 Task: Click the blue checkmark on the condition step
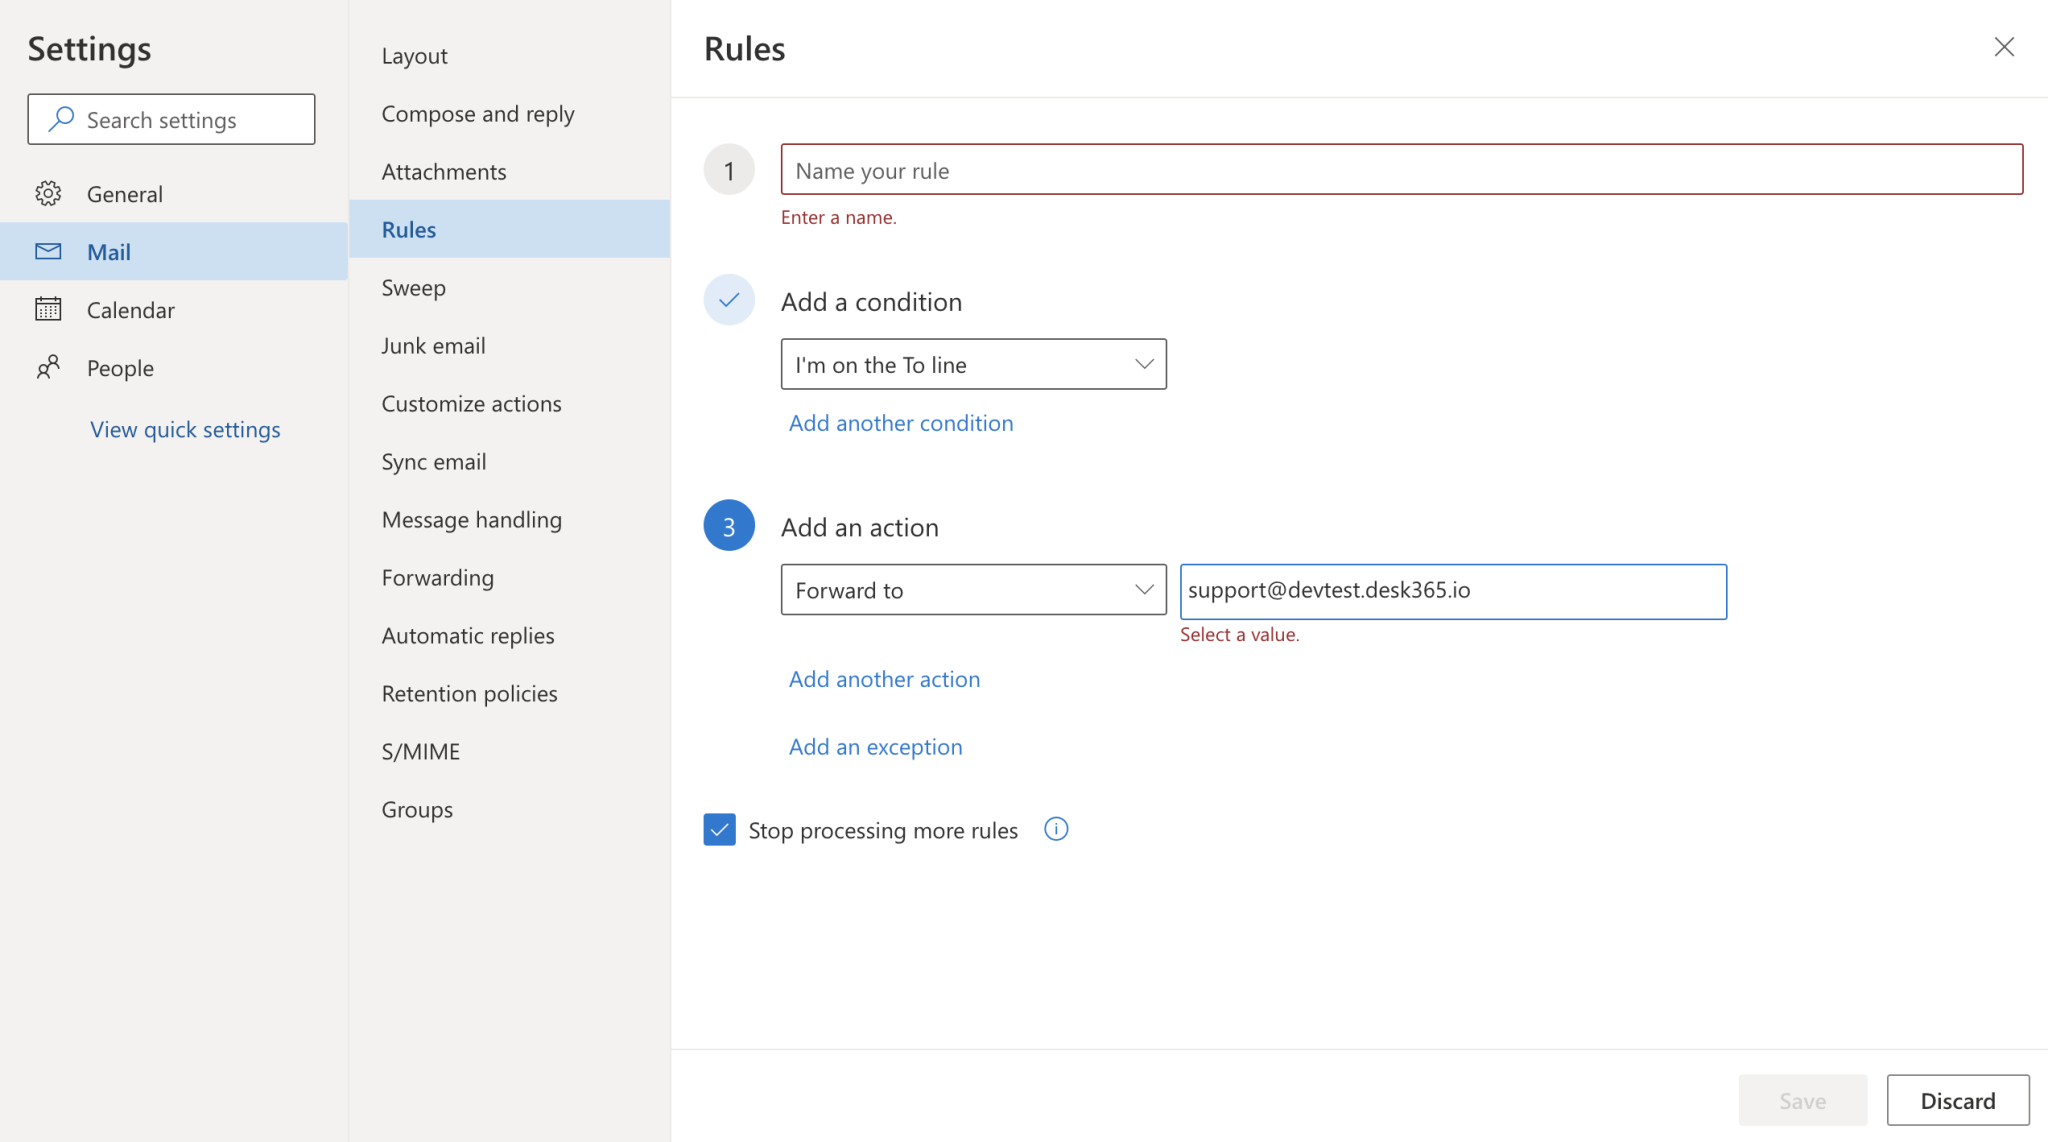729,299
